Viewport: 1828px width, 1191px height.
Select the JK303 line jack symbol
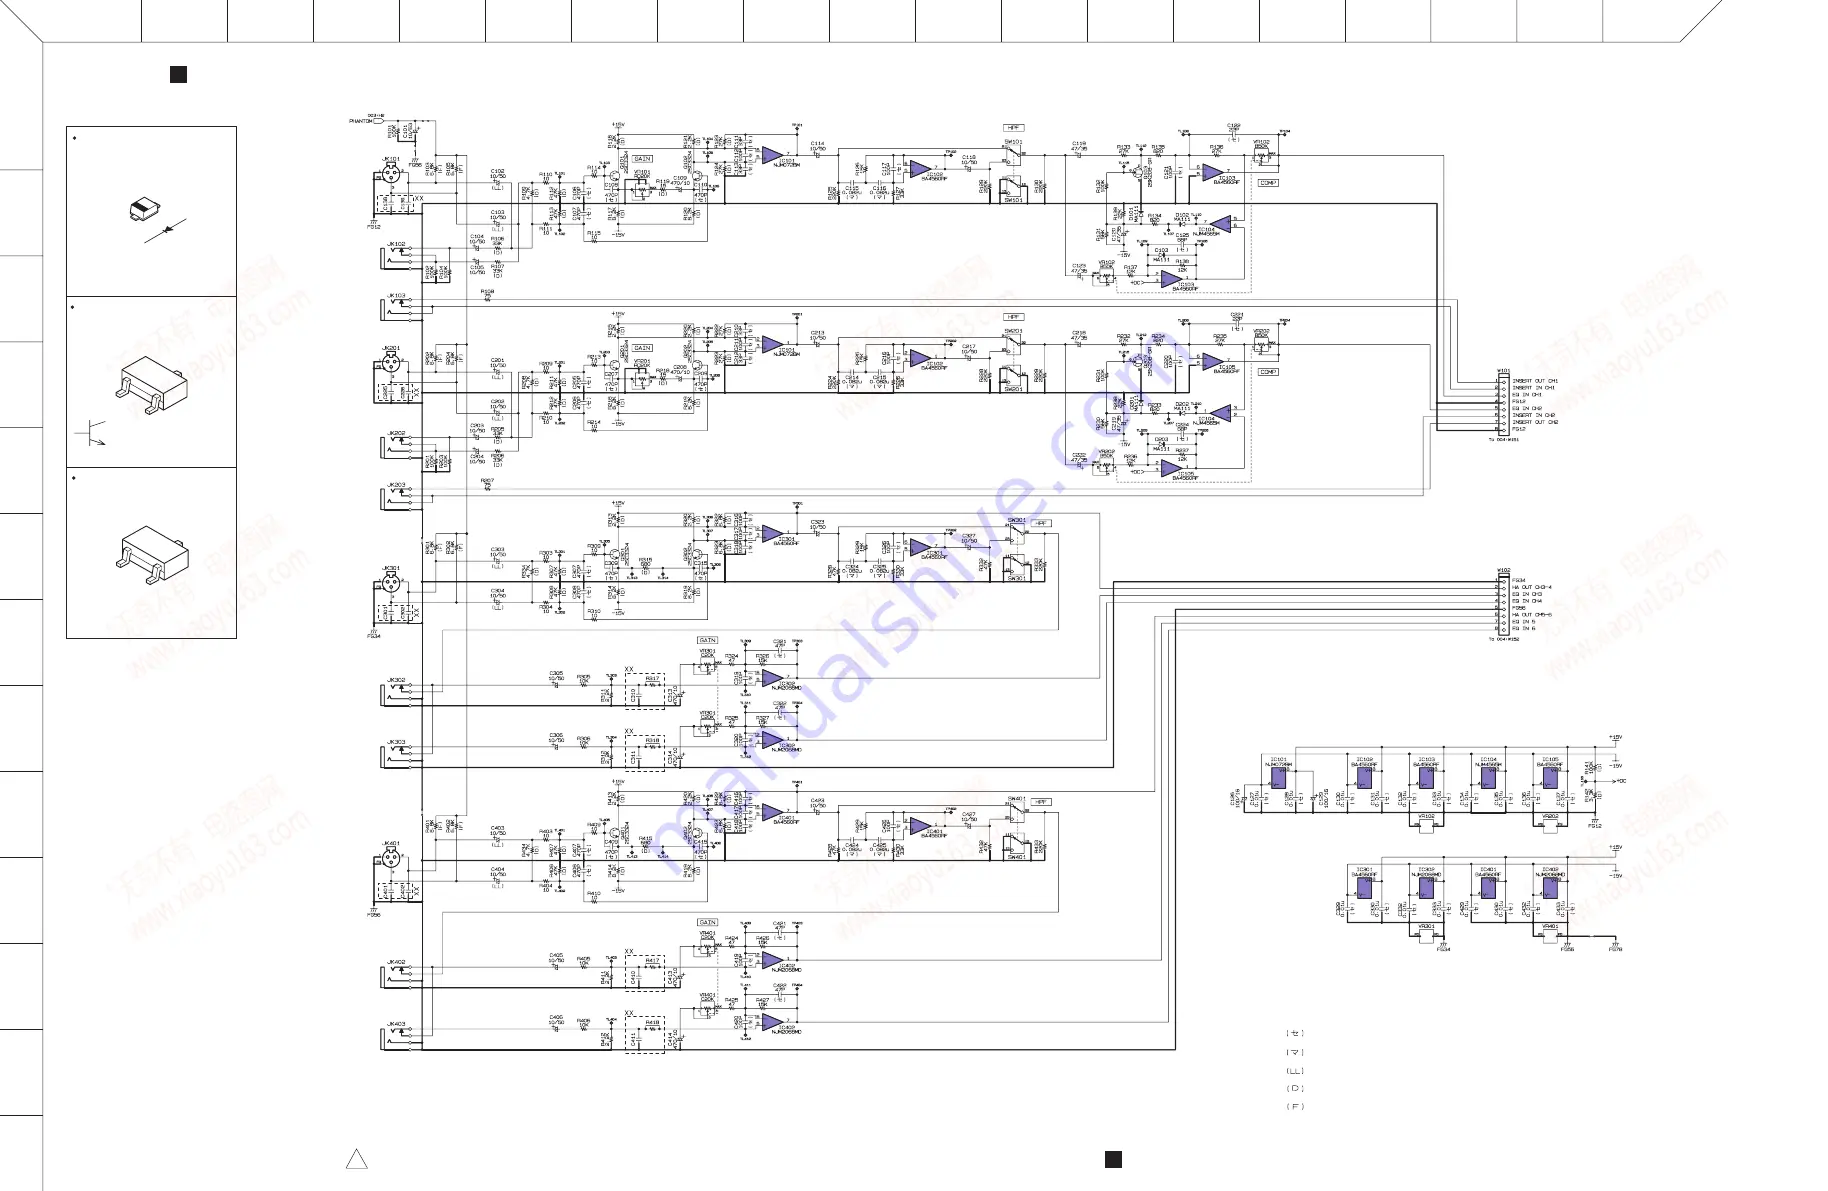397,757
